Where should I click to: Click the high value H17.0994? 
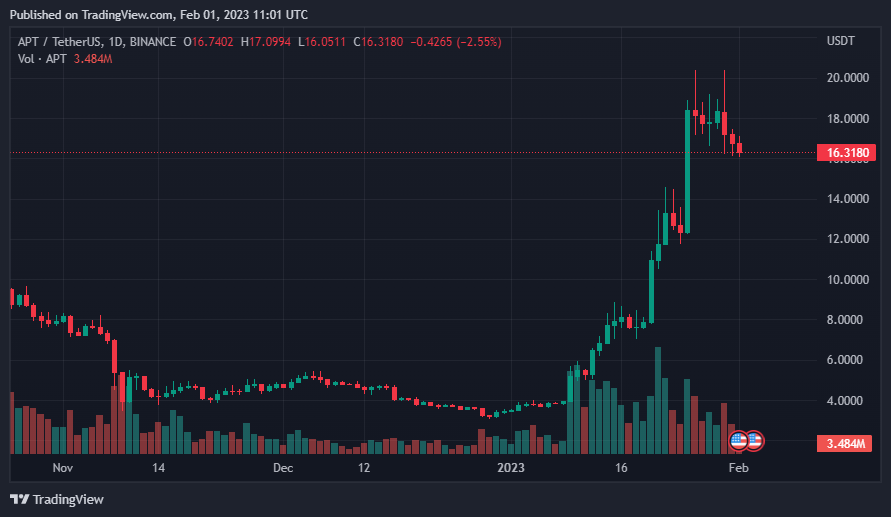[x=266, y=41]
